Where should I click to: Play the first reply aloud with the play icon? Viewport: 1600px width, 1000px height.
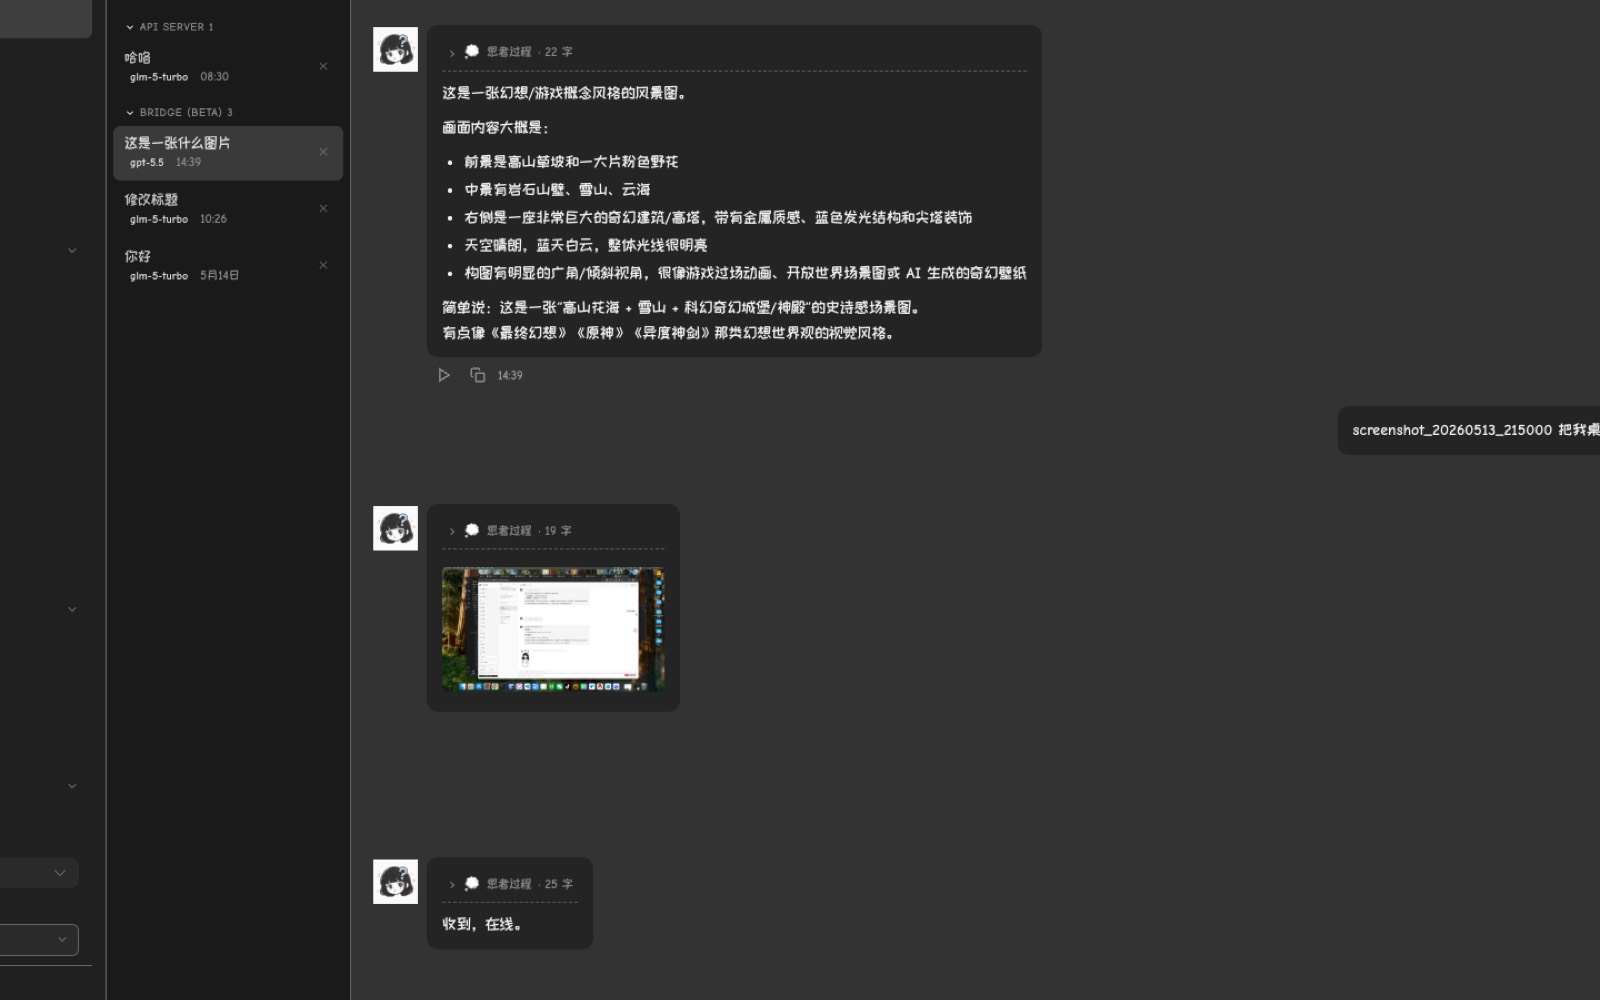(444, 375)
